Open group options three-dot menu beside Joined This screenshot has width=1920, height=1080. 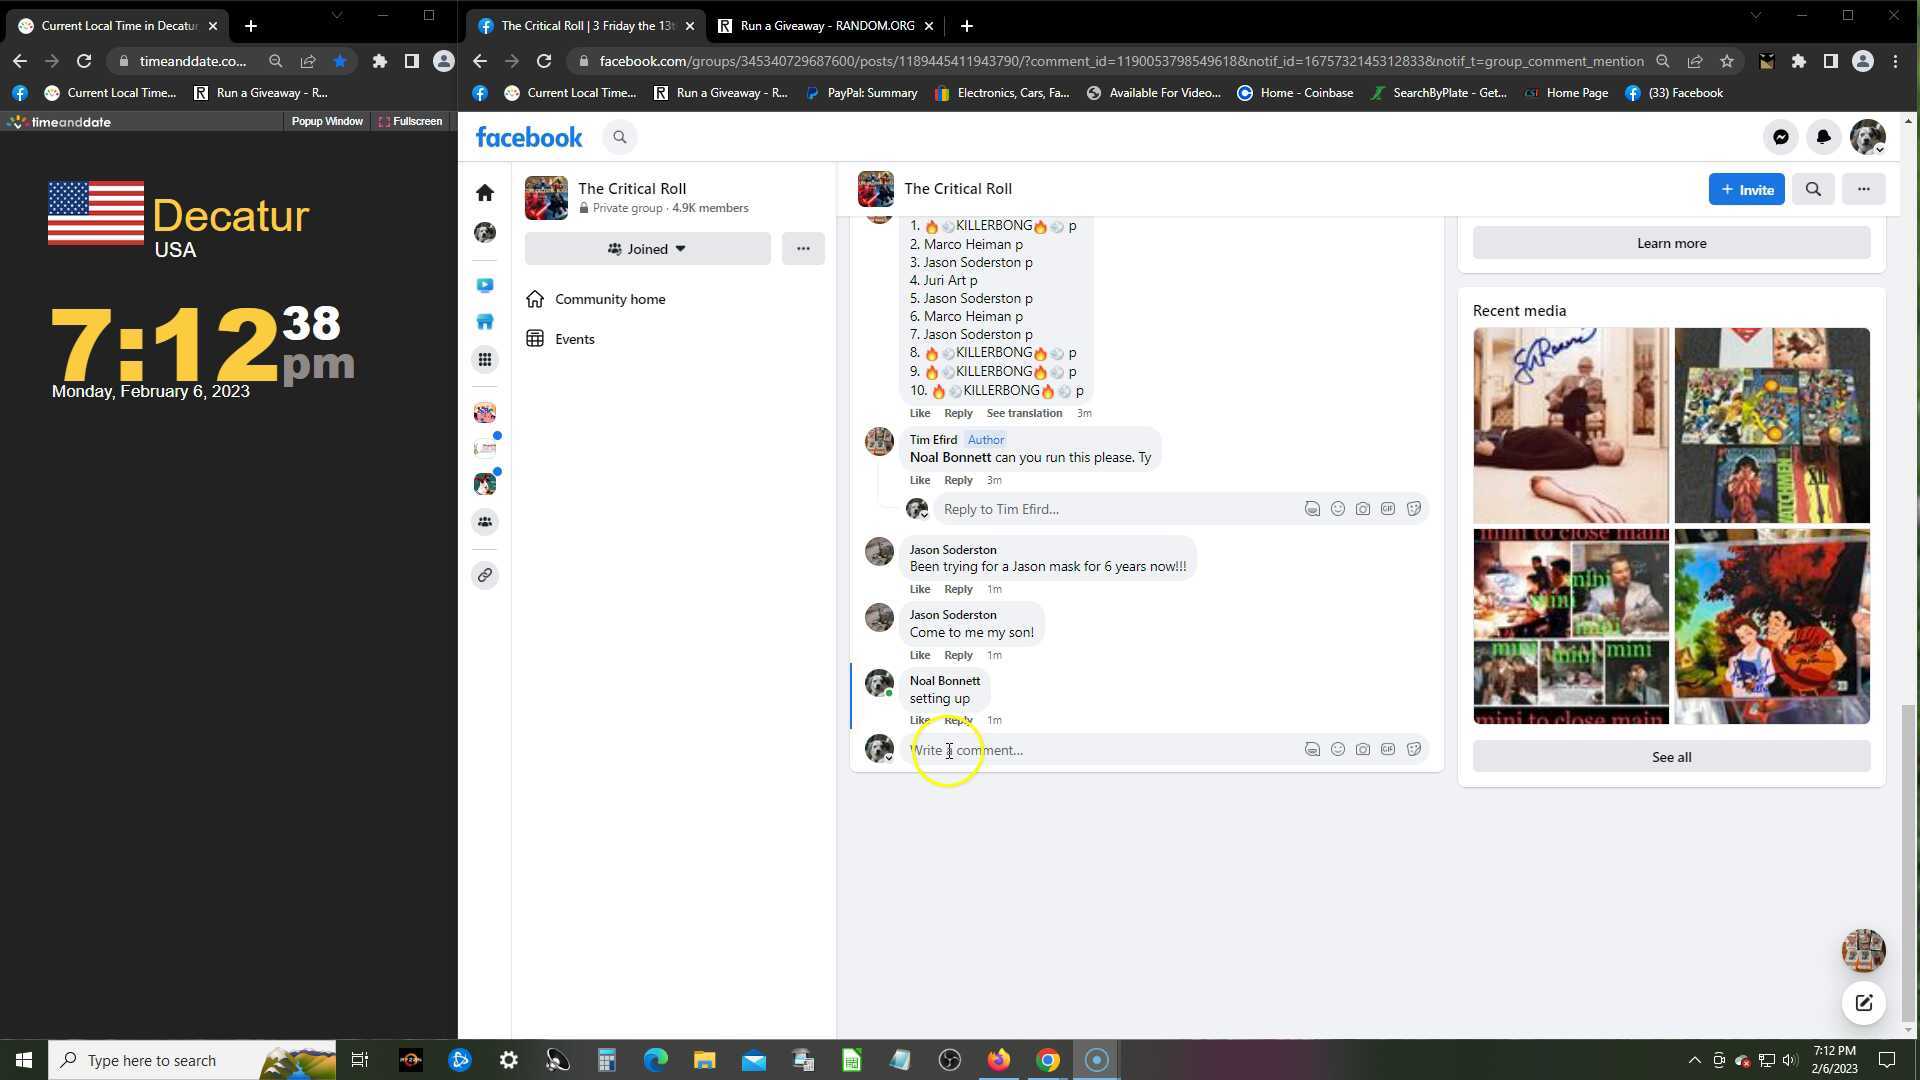click(803, 249)
